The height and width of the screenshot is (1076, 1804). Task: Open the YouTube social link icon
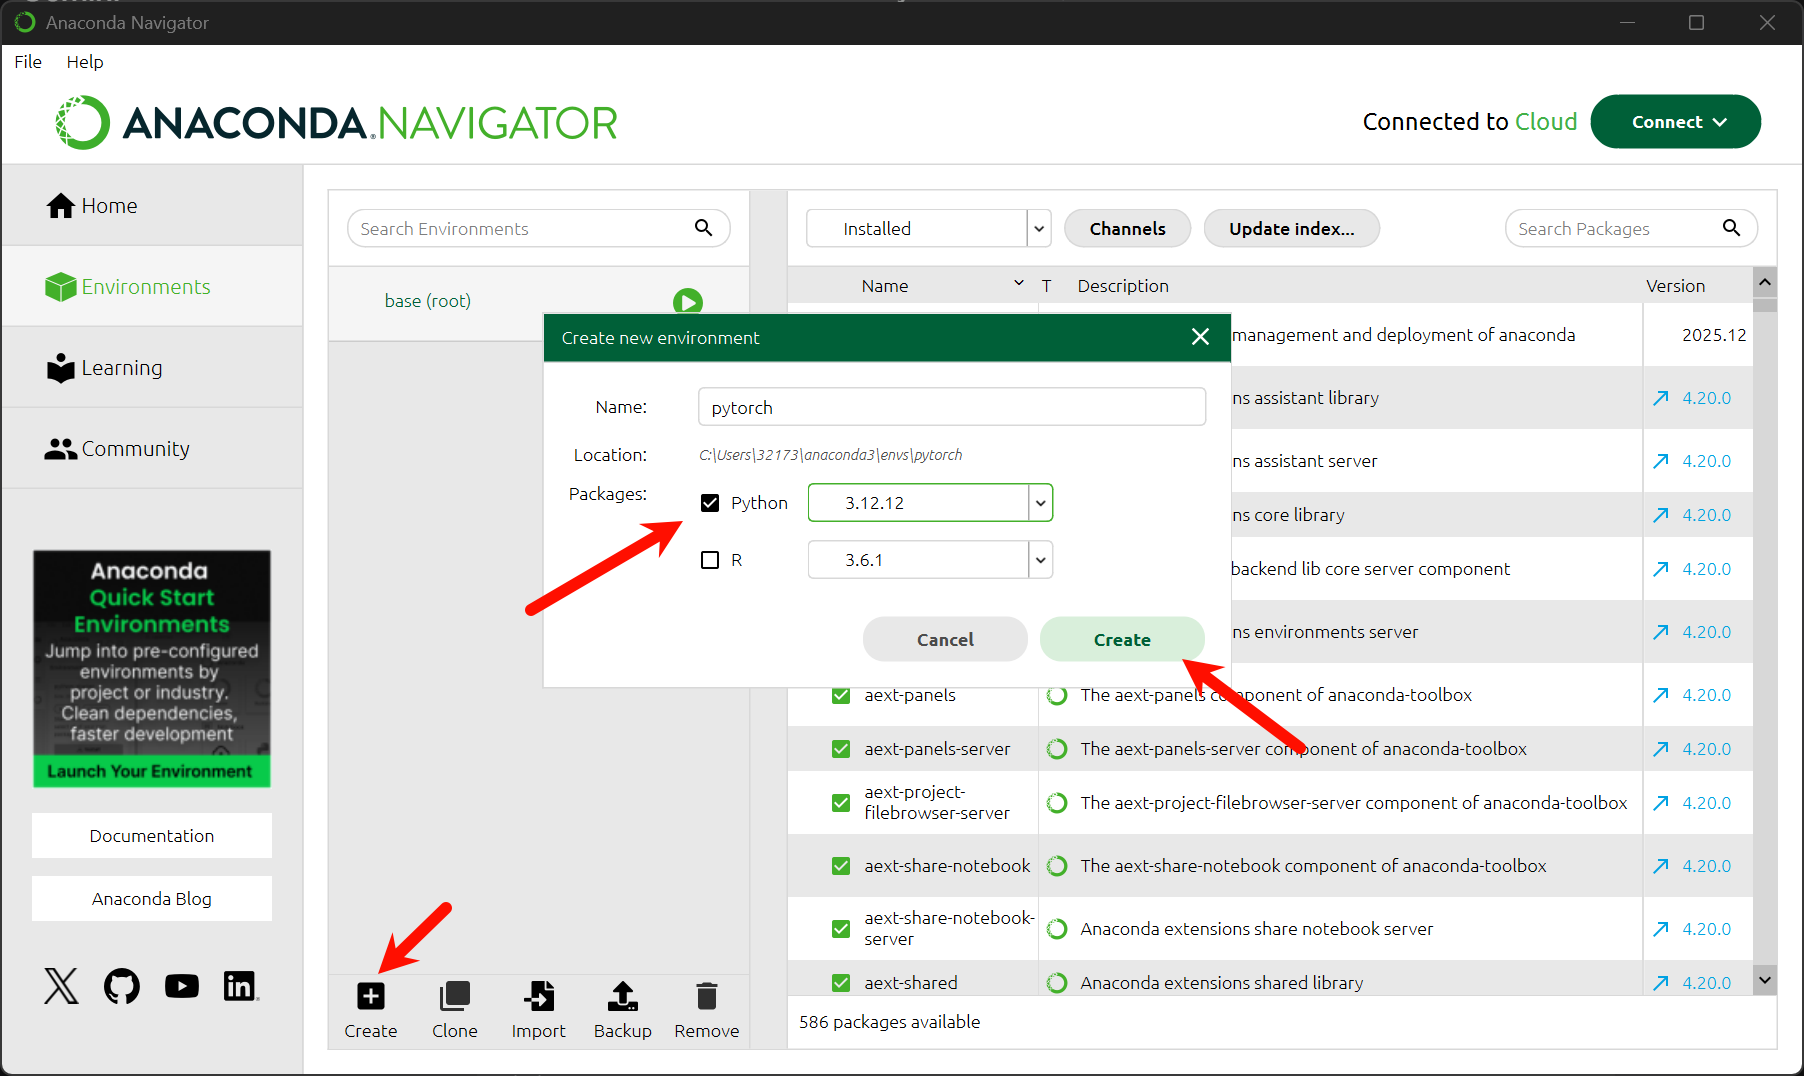pos(182,986)
